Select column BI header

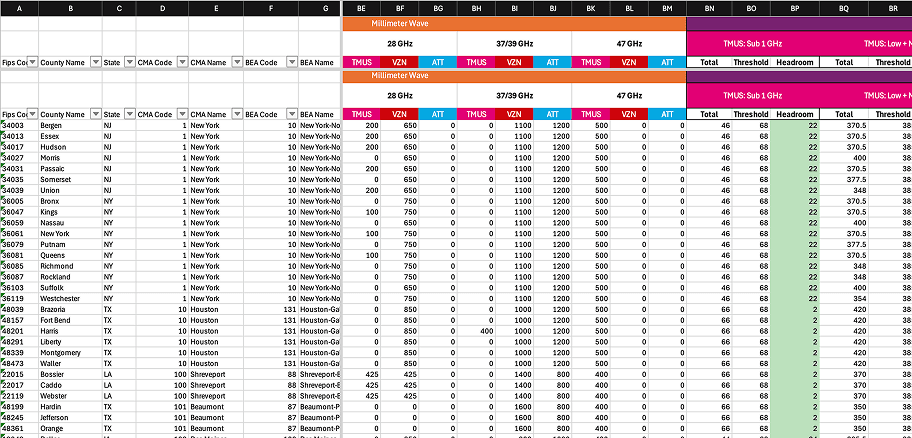click(514, 8)
